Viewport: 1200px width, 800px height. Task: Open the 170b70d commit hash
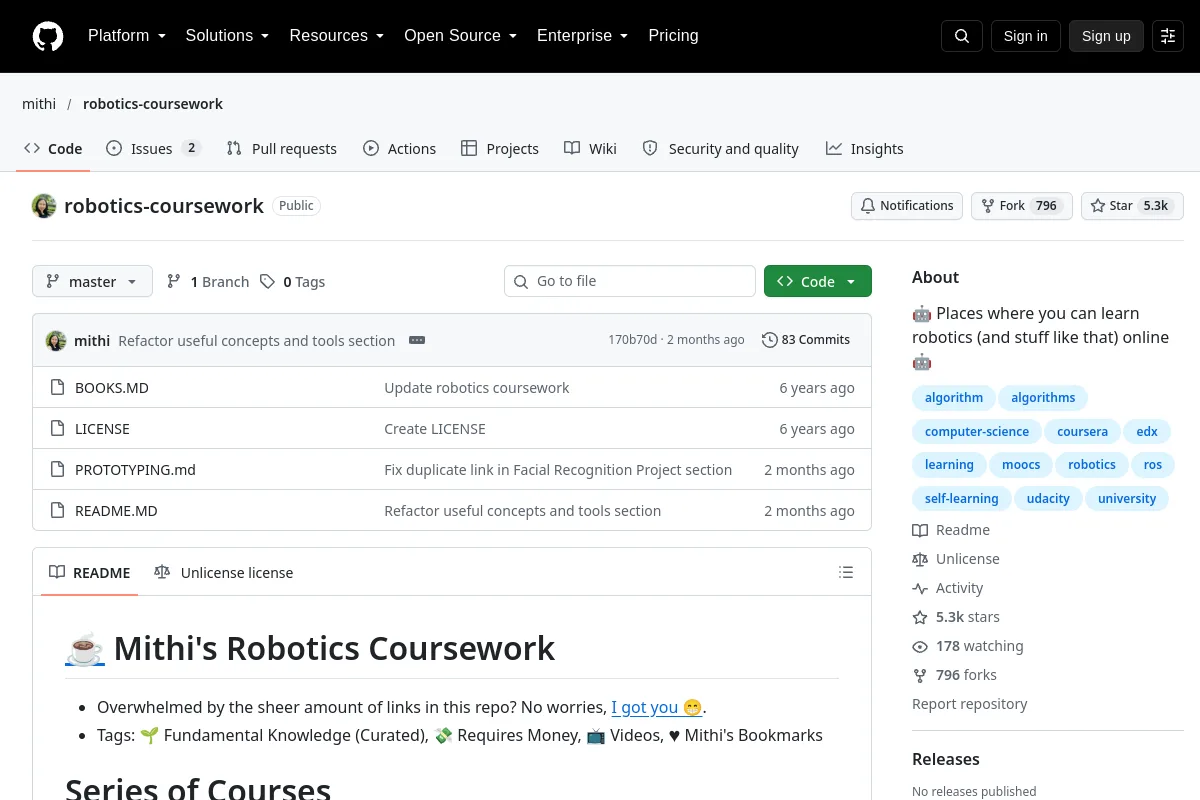coord(633,340)
